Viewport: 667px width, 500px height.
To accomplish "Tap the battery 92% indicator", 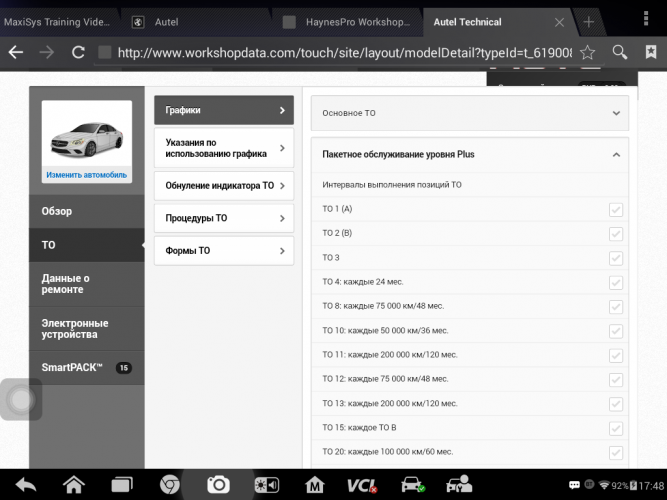I will click(624, 486).
